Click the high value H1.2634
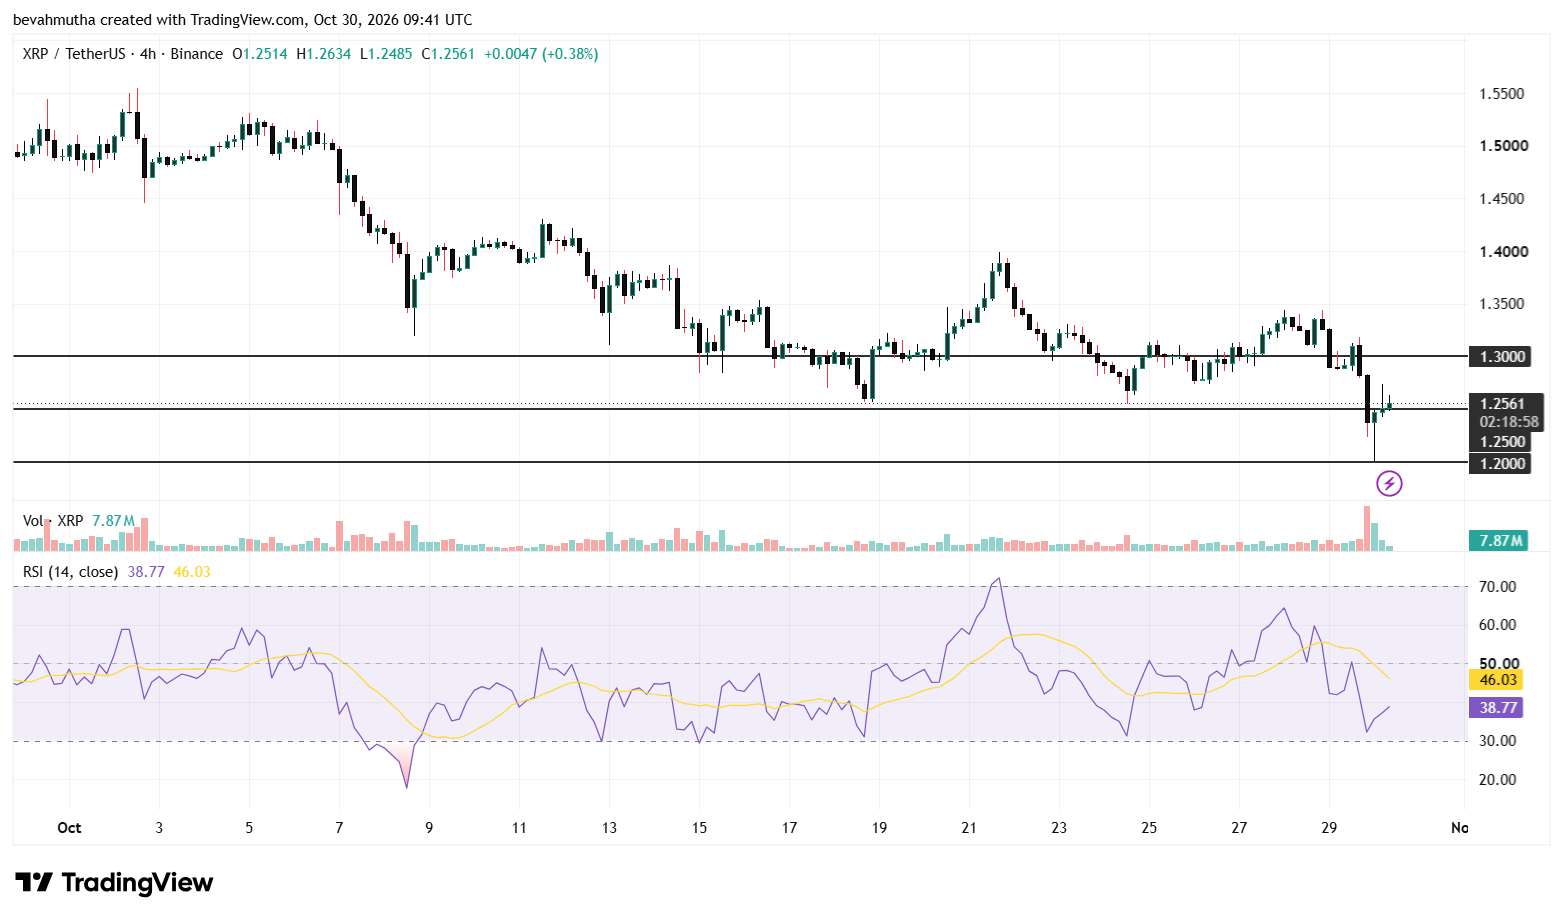 [324, 54]
